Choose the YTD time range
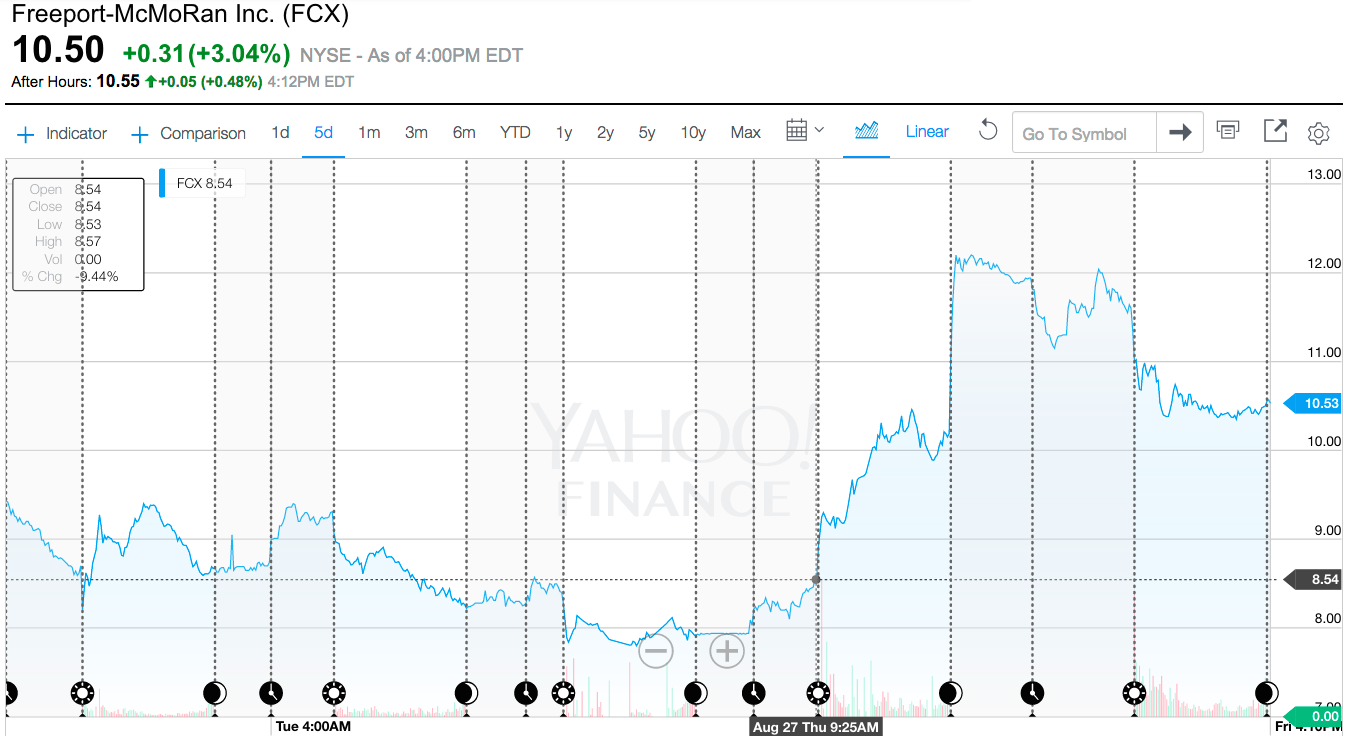The height and width of the screenshot is (744, 1359). (515, 132)
